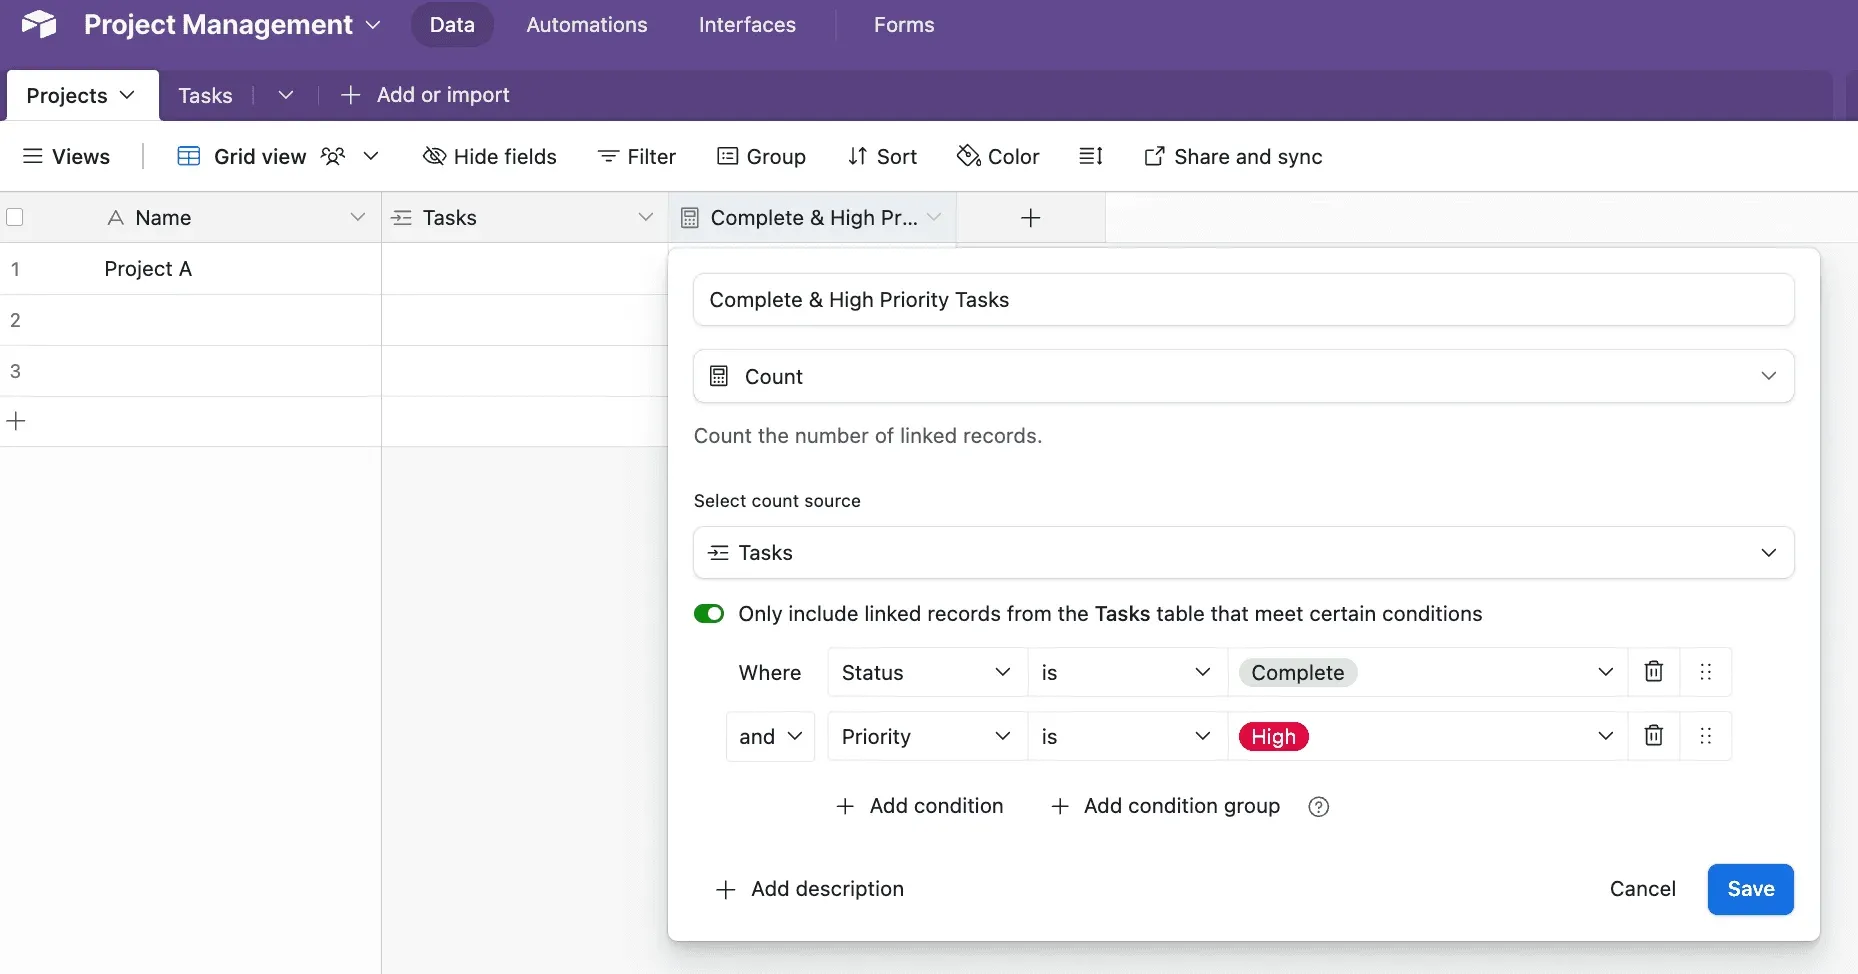Add a new field with plus icon

tap(1031, 218)
